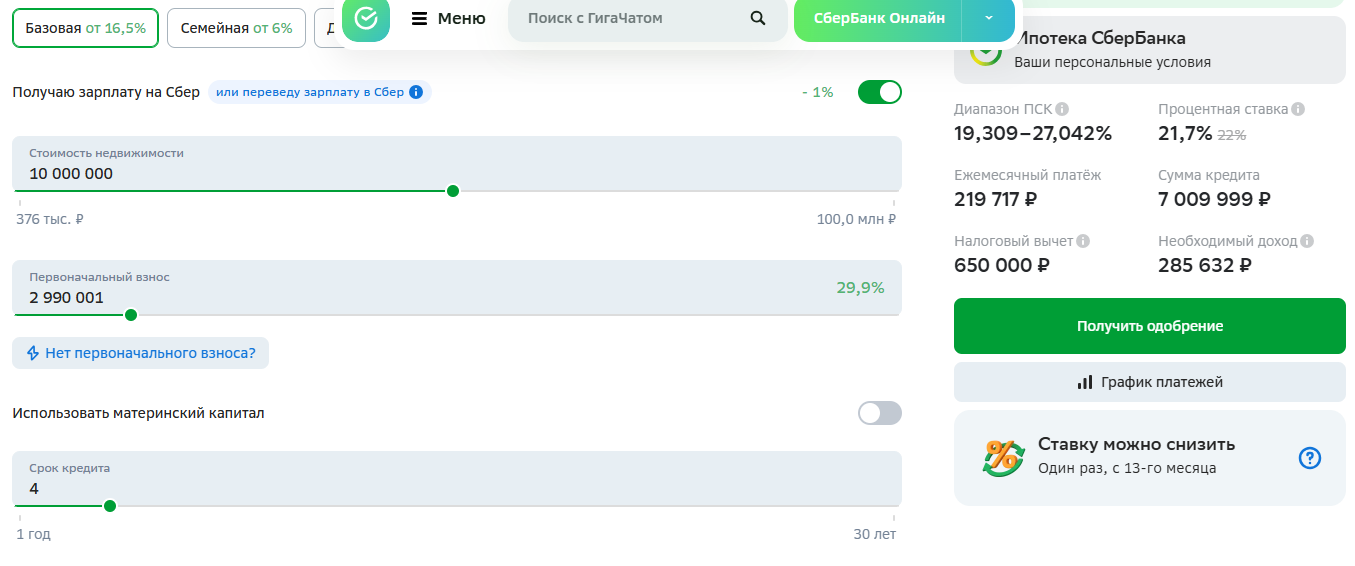The height and width of the screenshot is (566, 1355).
Task: Click the question mark help icon
Action: [1310, 458]
